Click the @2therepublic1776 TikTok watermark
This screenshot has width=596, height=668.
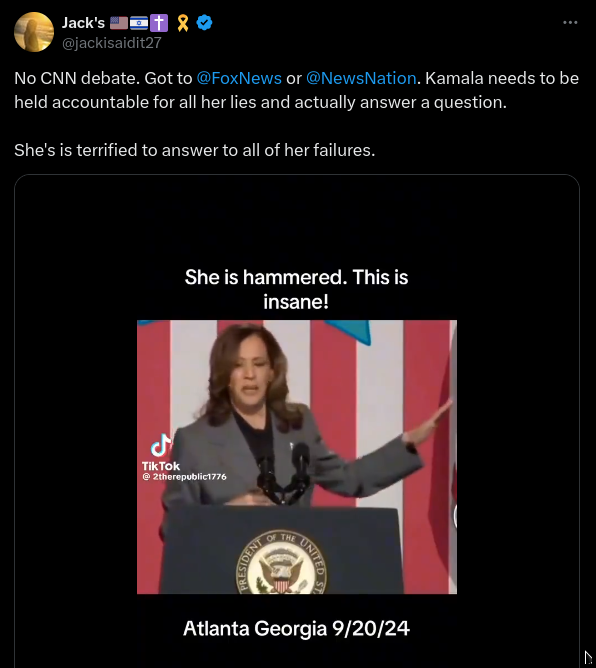(x=184, y=477)
